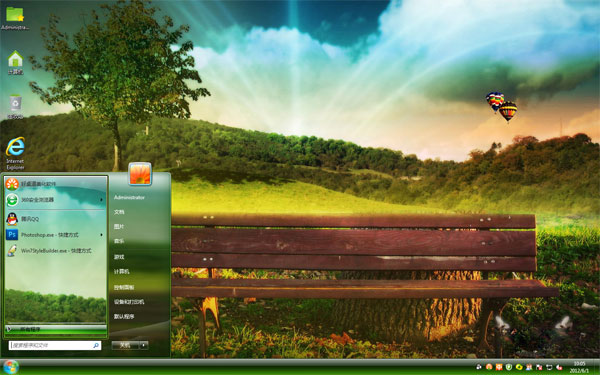This screenshot has height=375, width=600.
Task: Launch Photoshop.exe shortcut icon in Start menu
Action: pyautogui.click(x=12, y=235)
